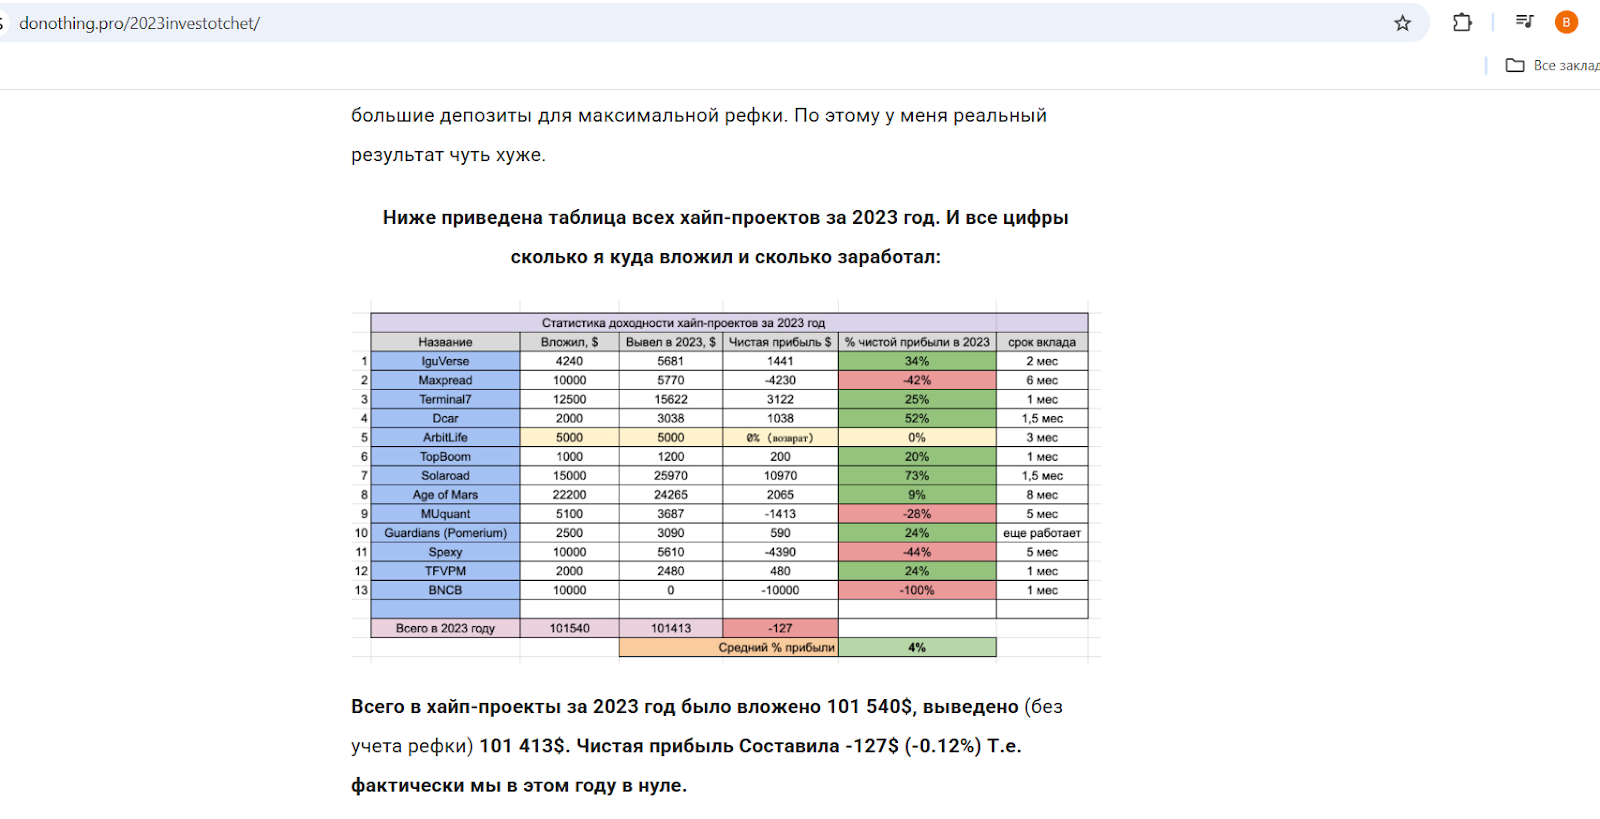
Task: Select the 73% Solaroad profit cell
Action: [917, 475]
